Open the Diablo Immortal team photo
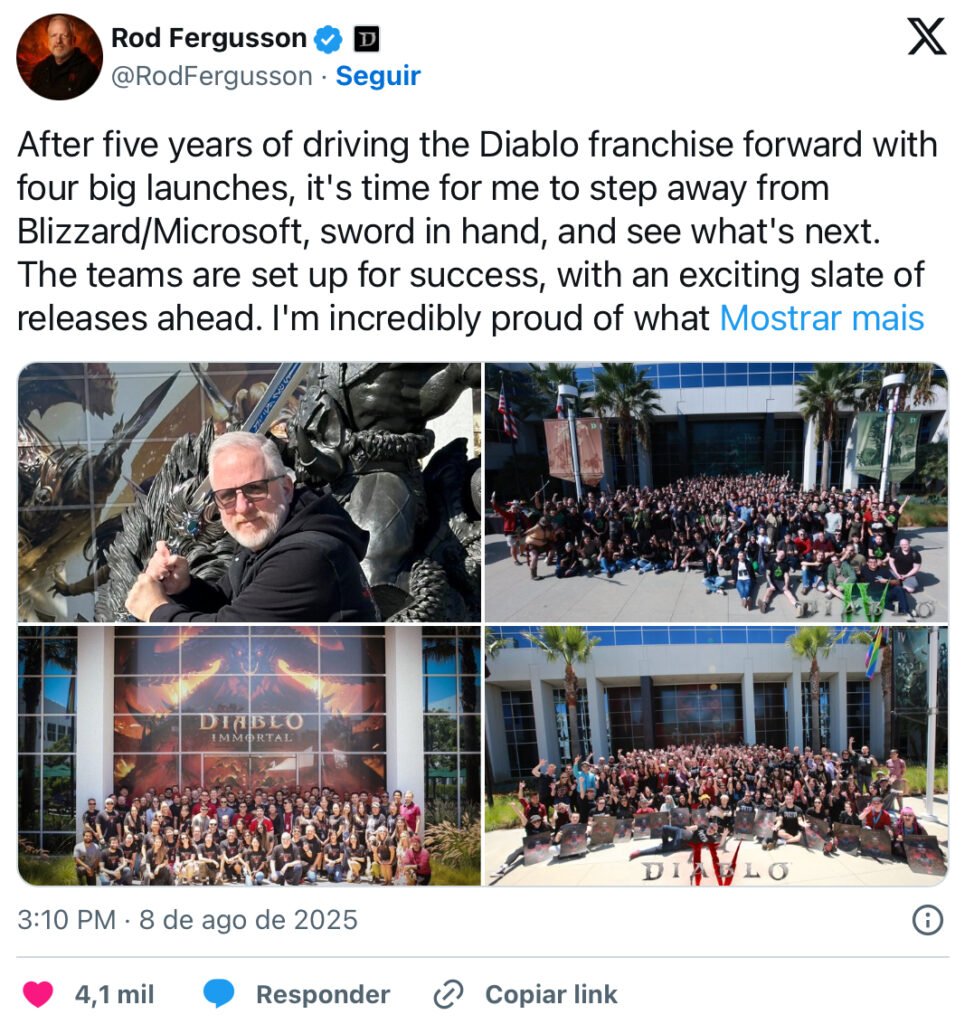This screenshot has height=1024, width=974. pos(250,756)
